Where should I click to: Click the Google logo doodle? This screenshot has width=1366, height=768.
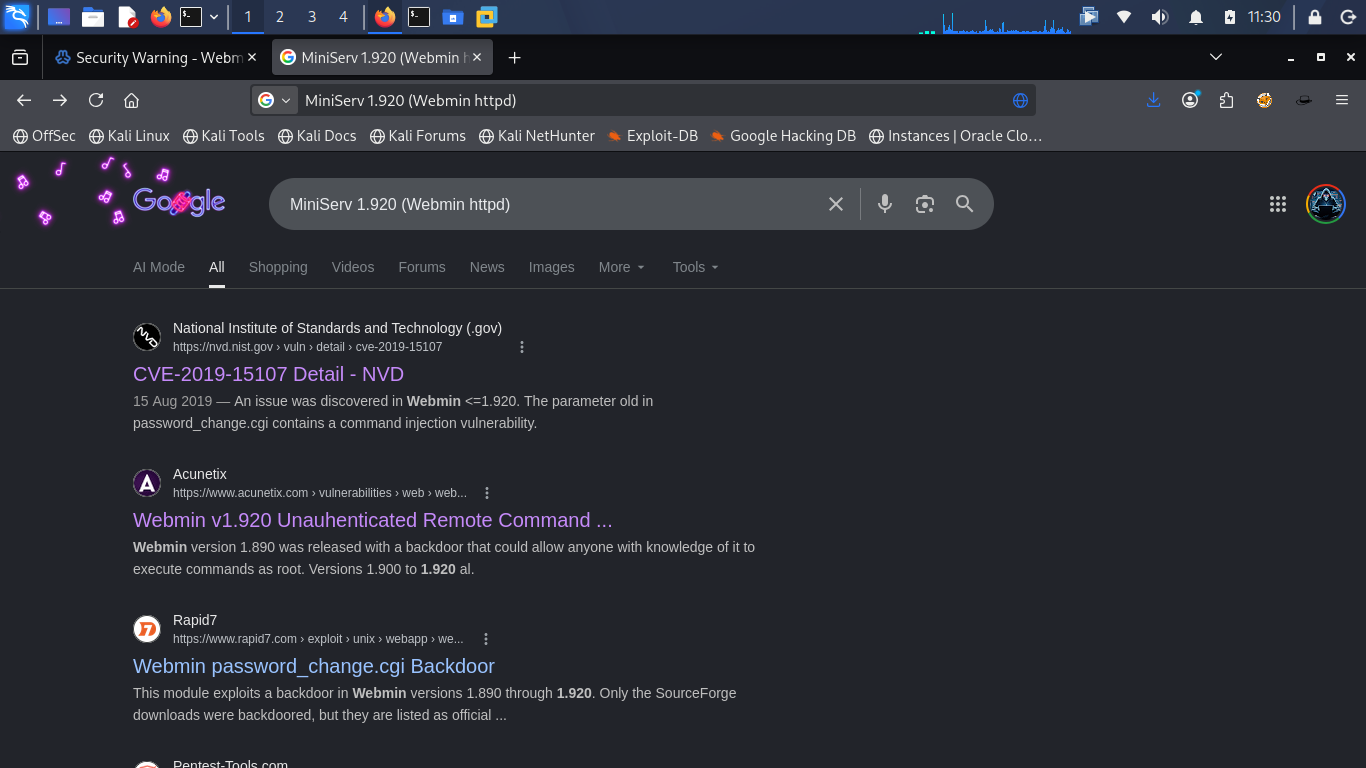coord(179,202)
